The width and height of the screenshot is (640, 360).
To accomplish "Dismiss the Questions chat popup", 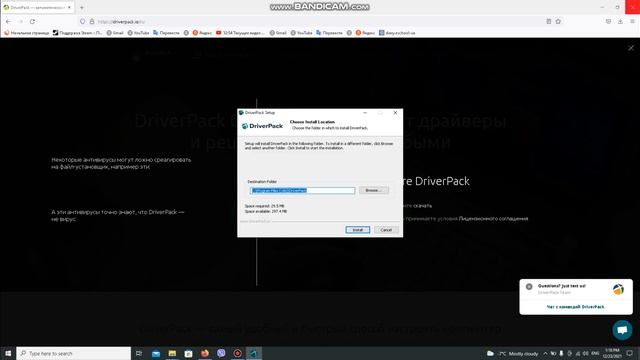I will (529, 287).
